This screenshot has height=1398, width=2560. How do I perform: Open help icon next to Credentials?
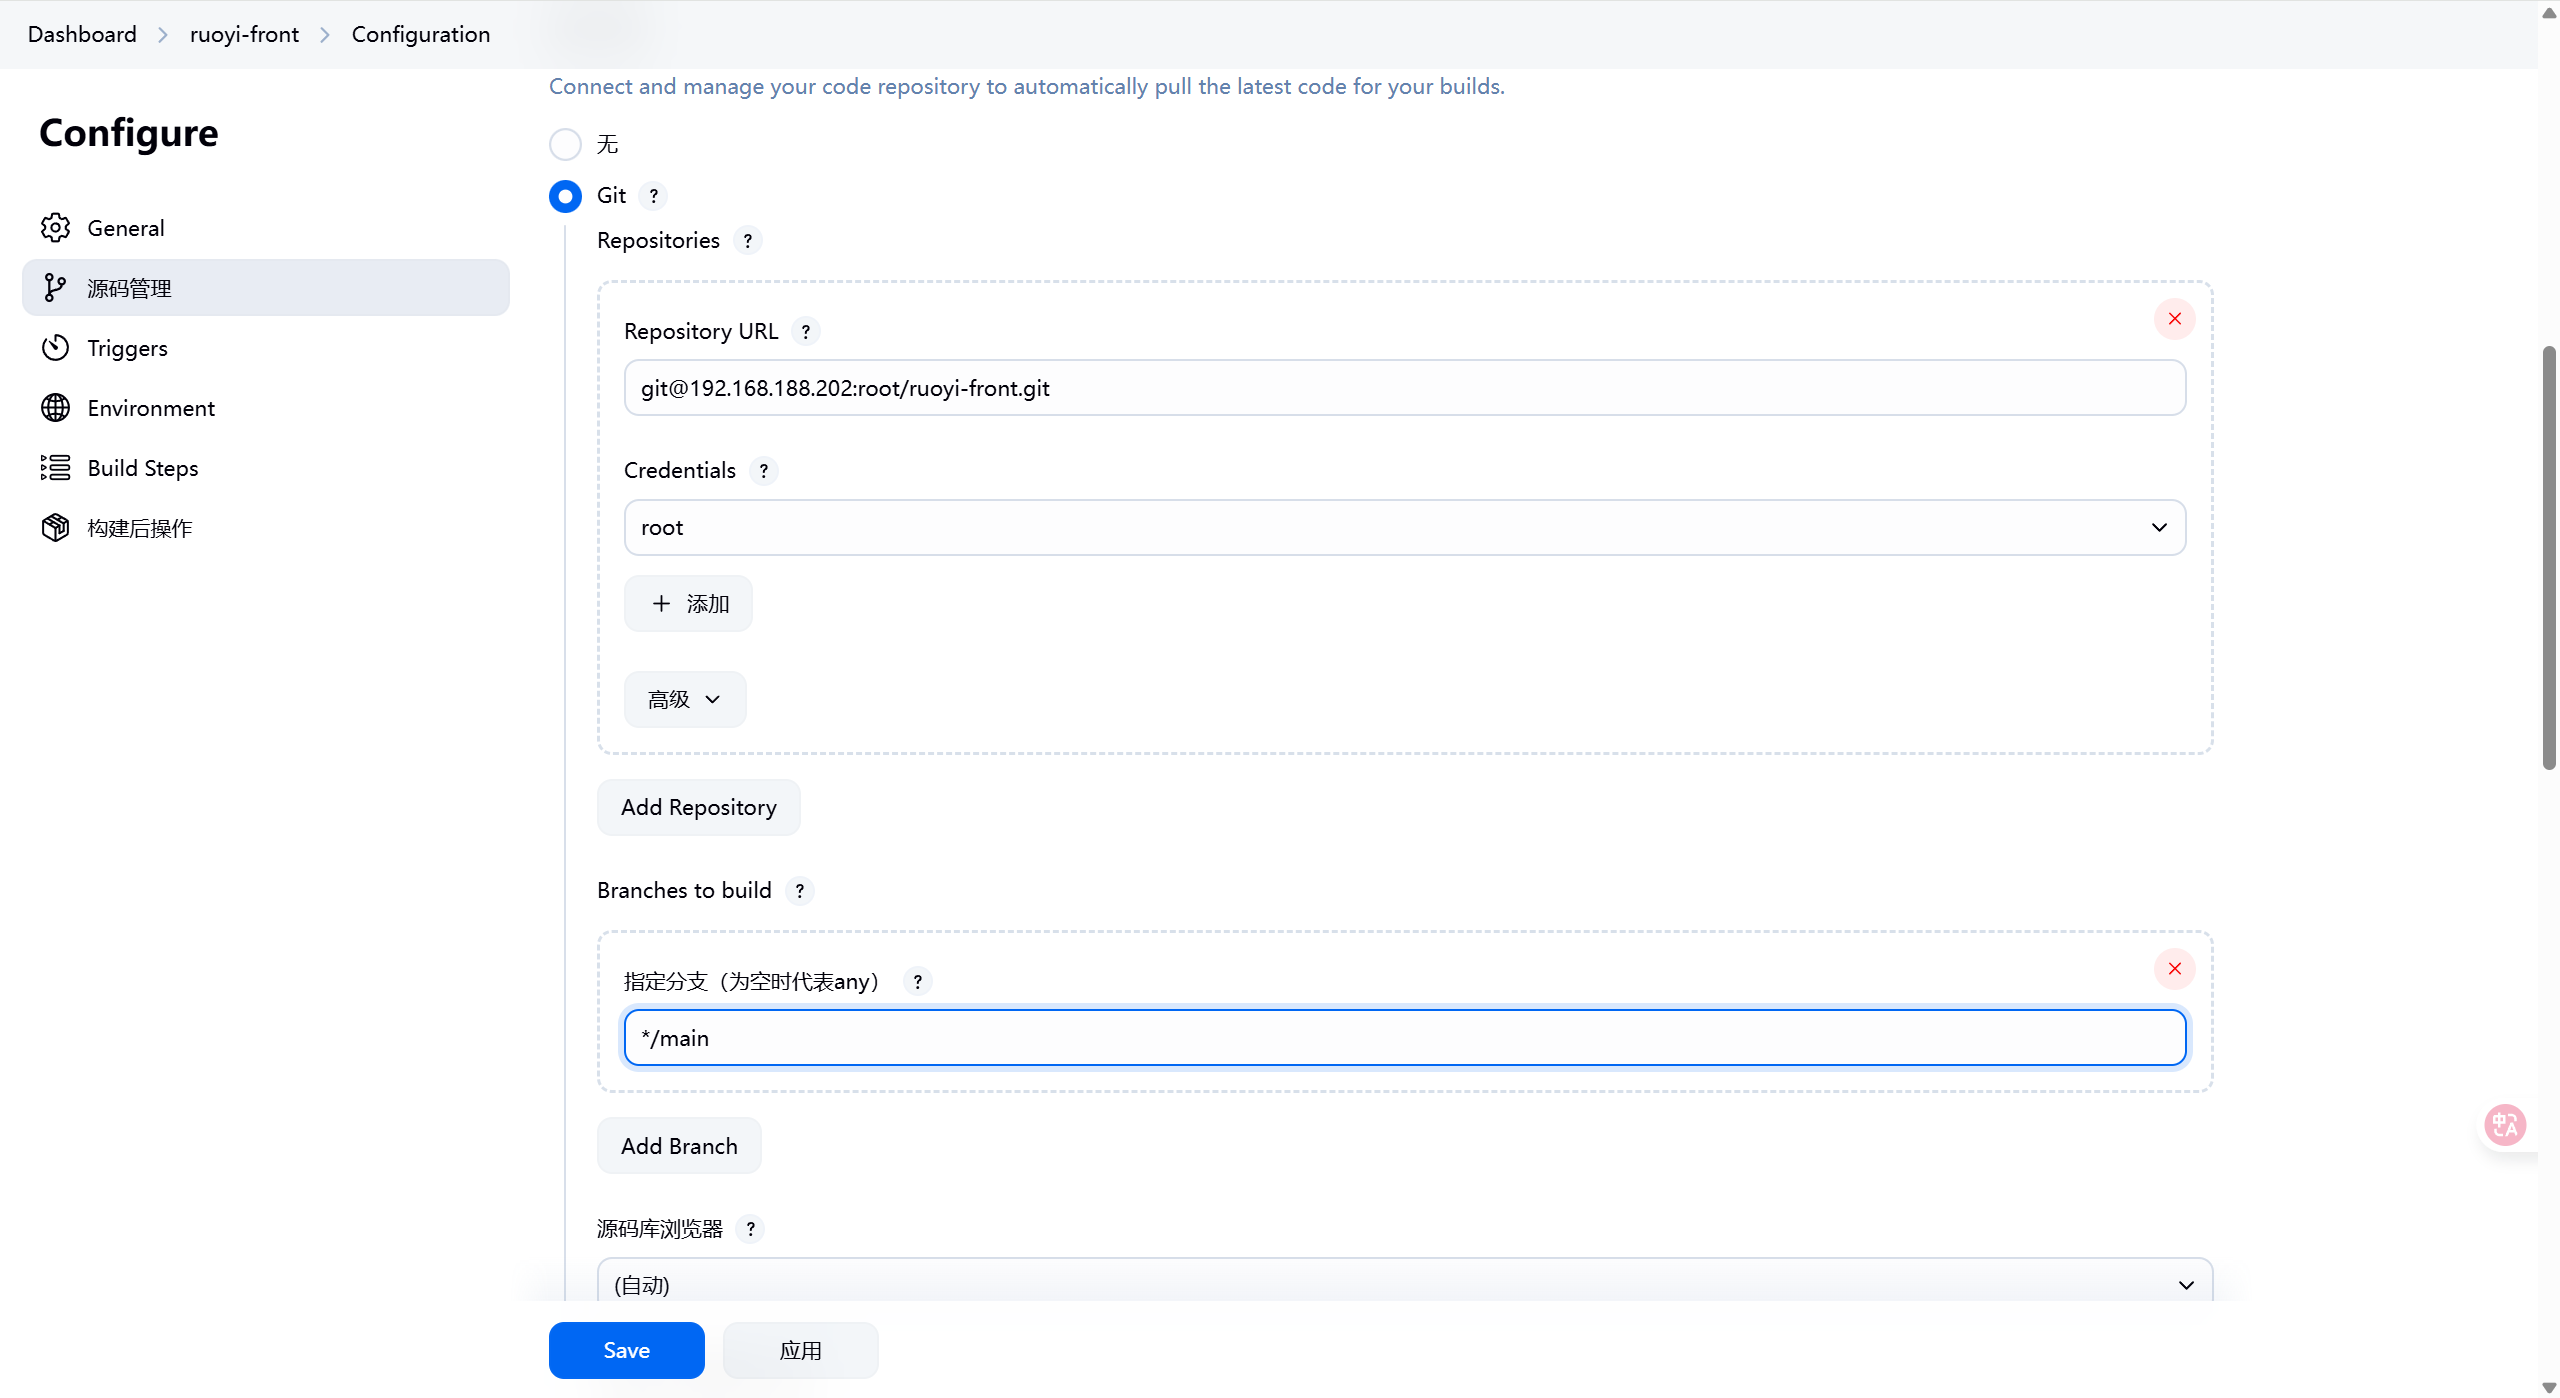tap(763, 471)
